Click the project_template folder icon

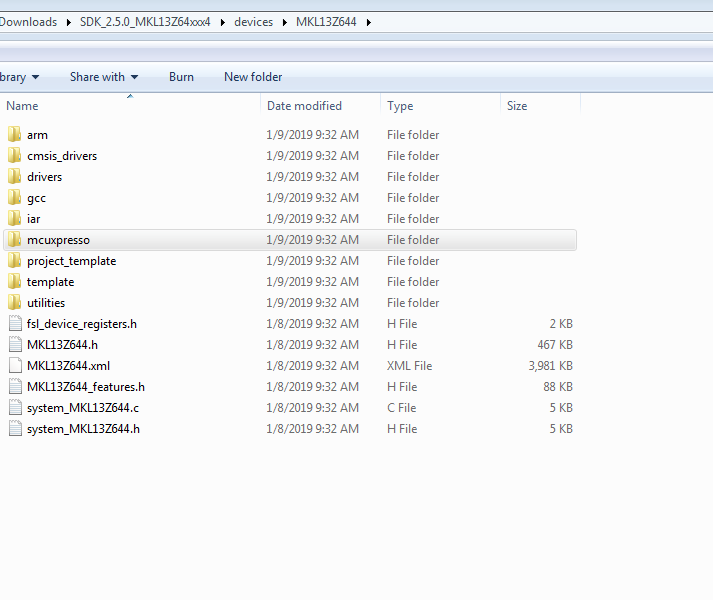click(x=15, y=260)
